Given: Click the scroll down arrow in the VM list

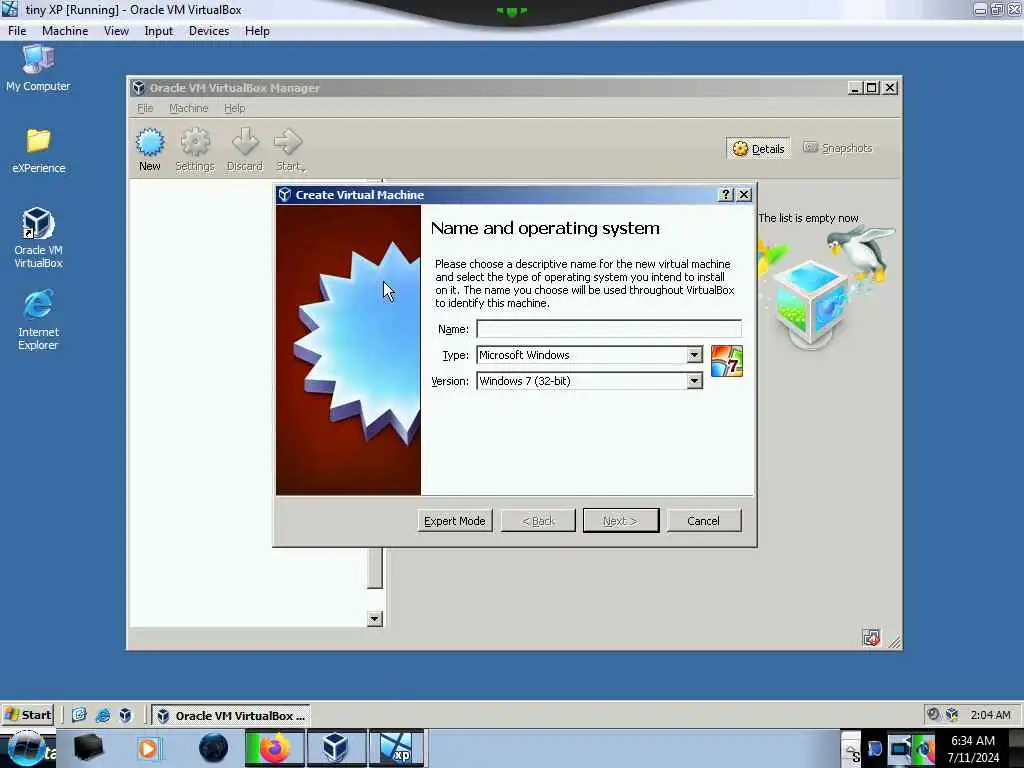Looking at the screenshot, I should tap(374, 618).
